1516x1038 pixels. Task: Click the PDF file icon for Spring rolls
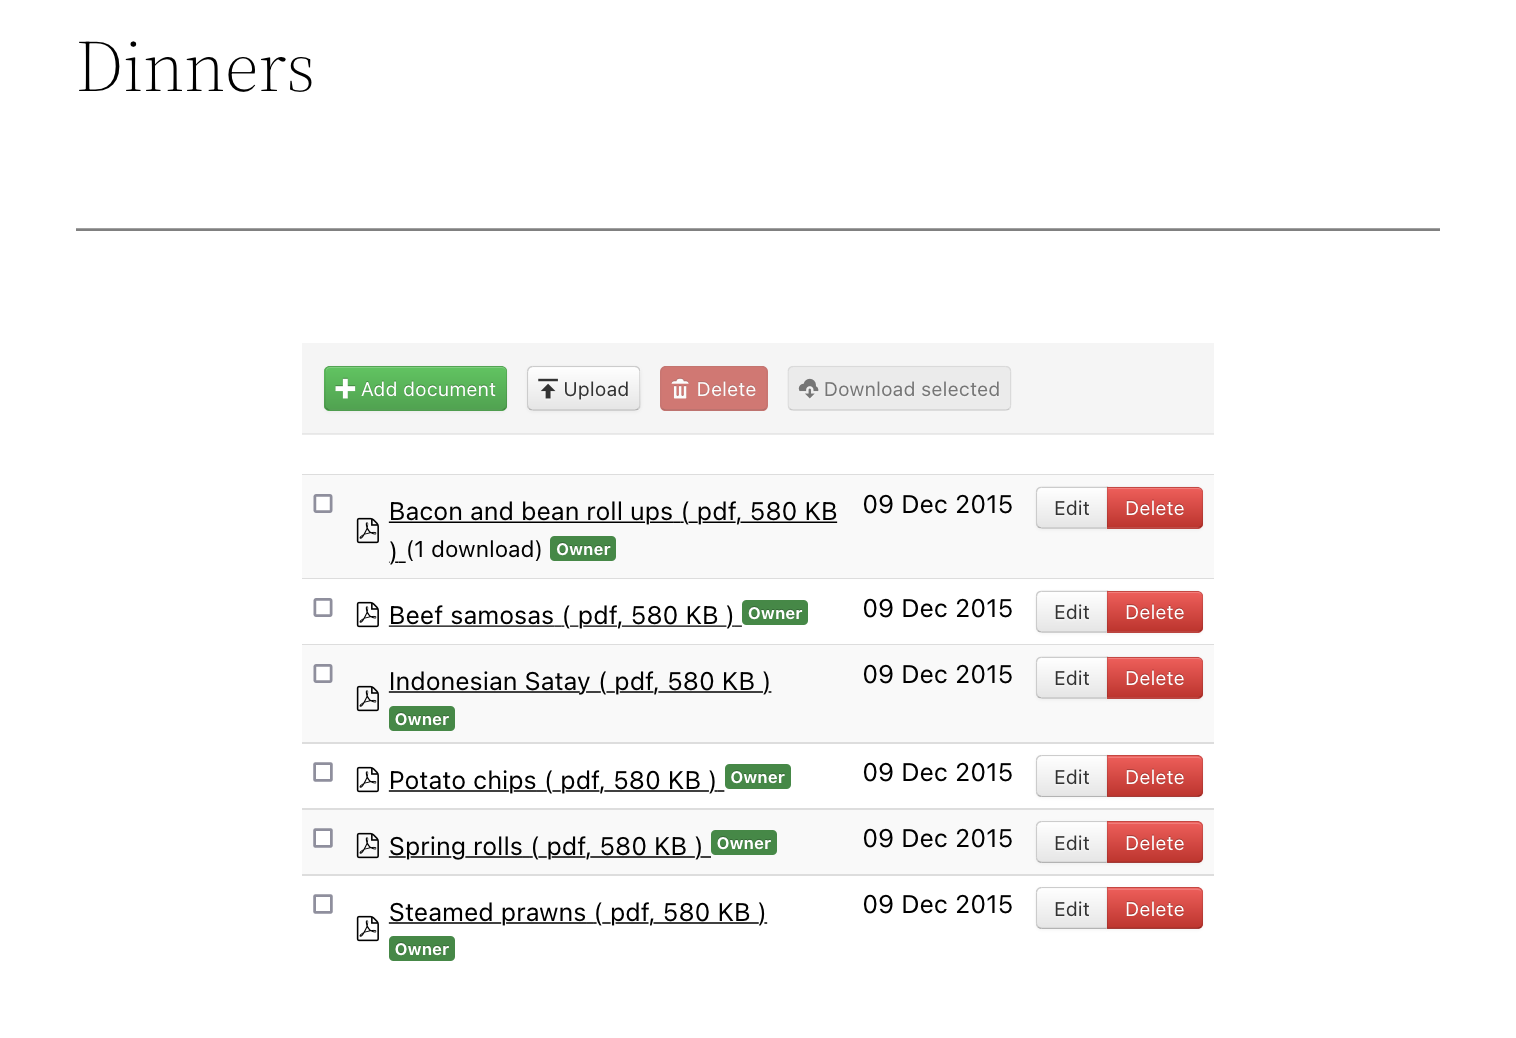pos(368,845)
